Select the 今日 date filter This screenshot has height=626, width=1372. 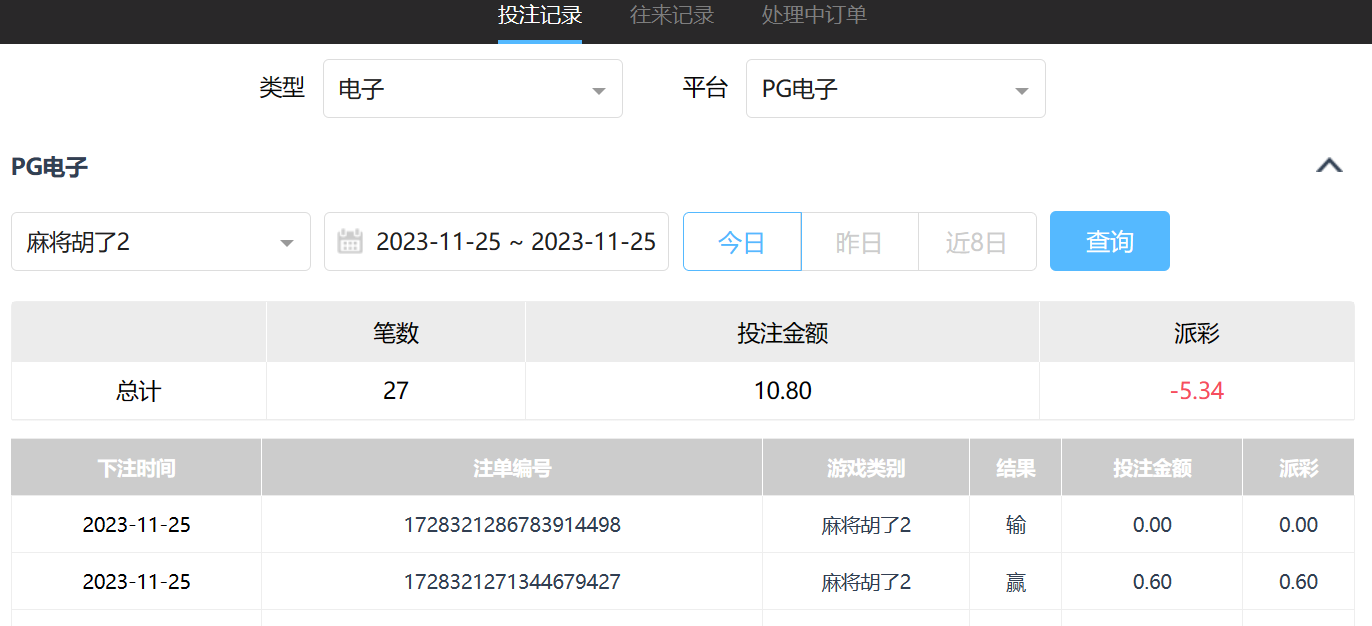pyautogui.click(x=742, y=242)
